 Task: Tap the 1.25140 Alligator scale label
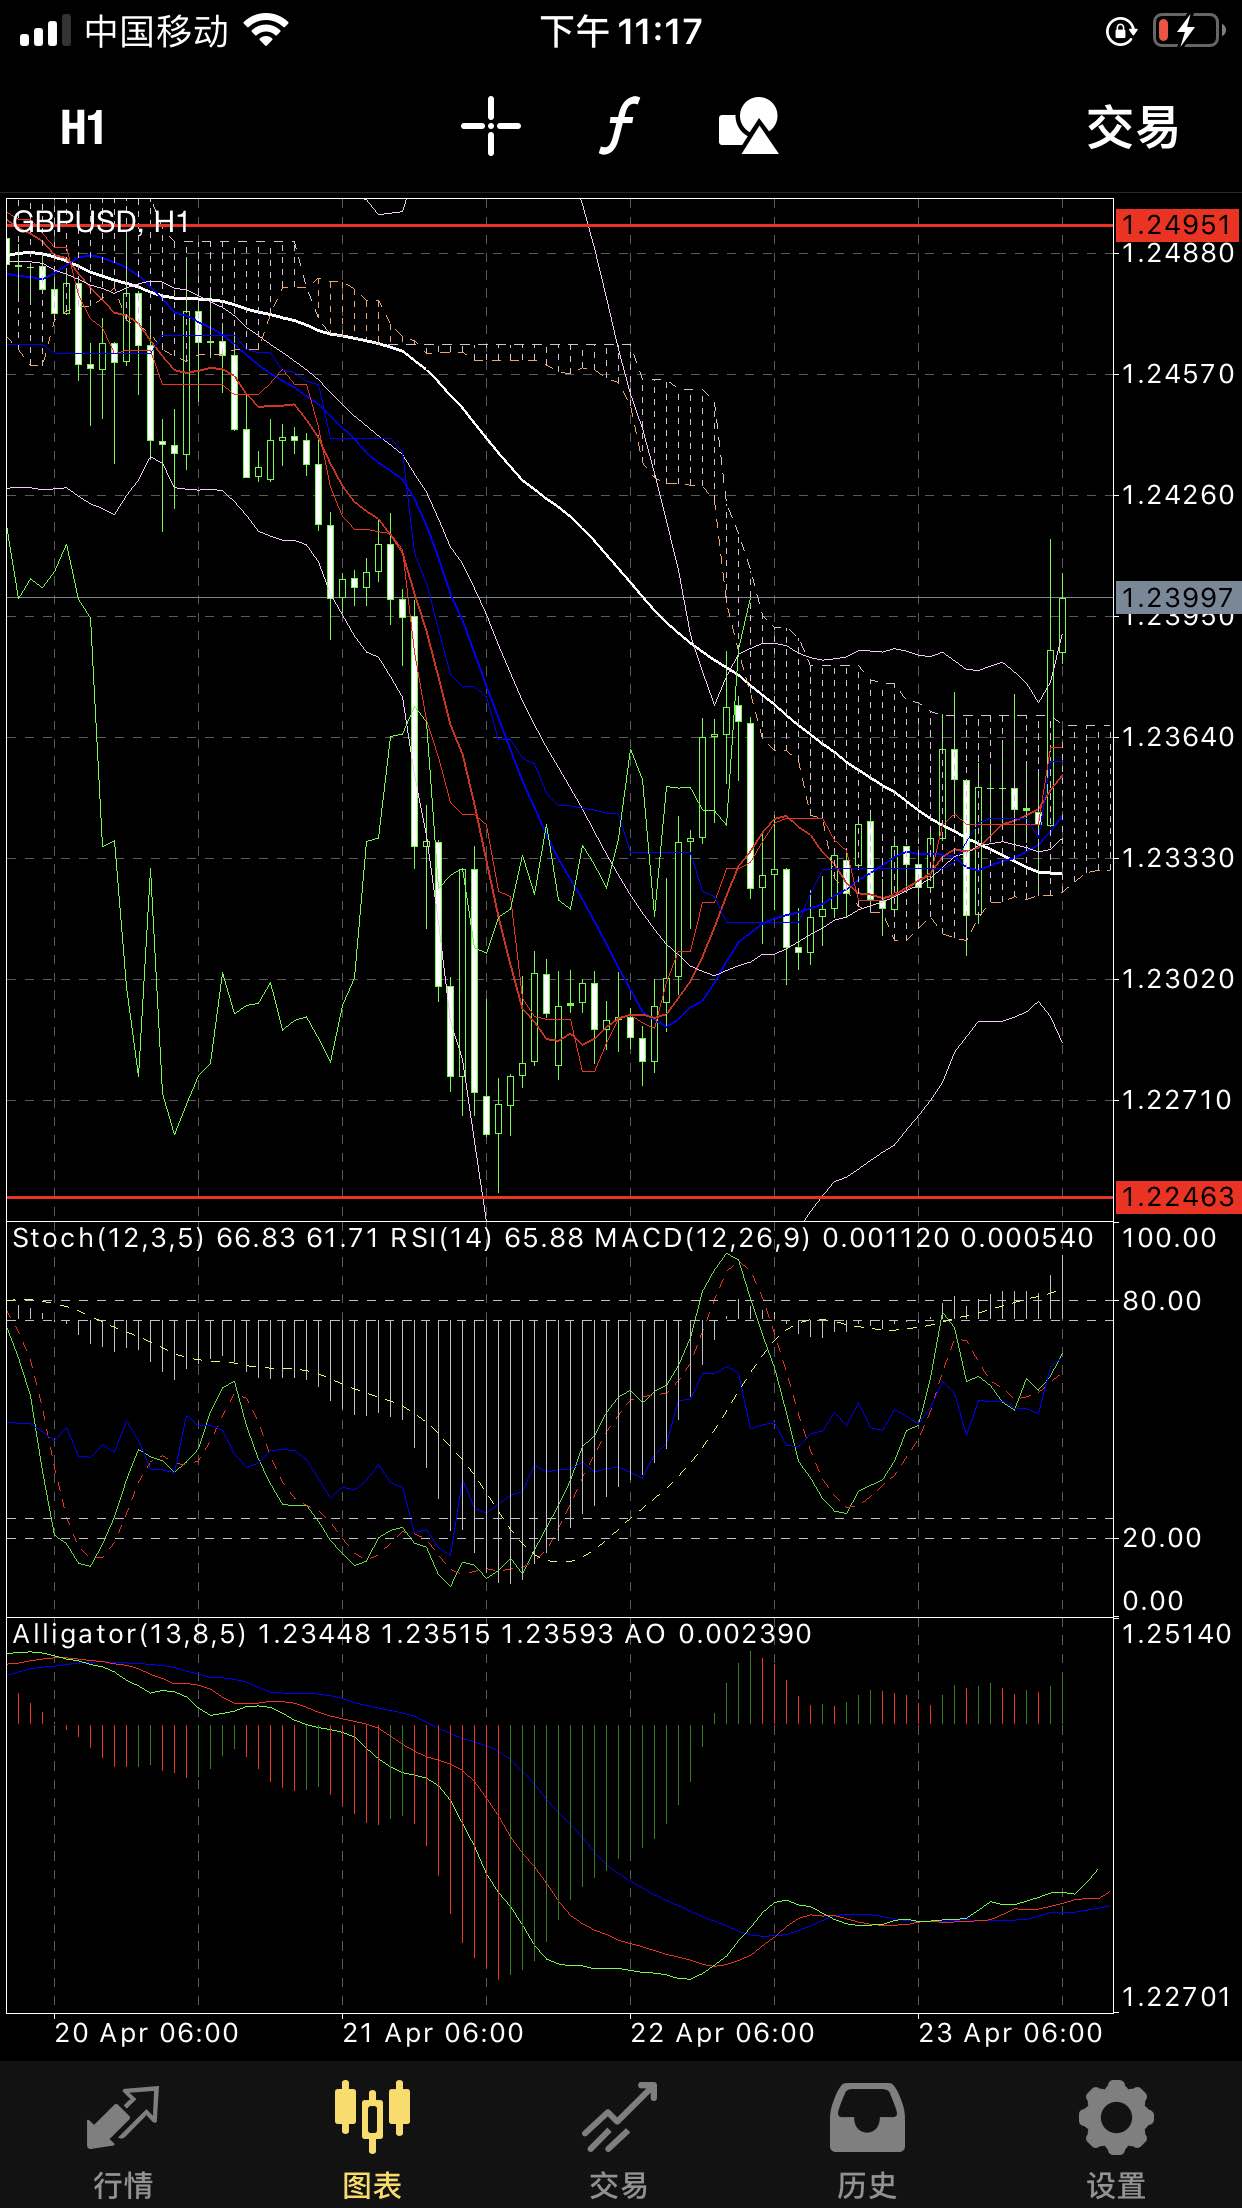pyautogui.click(x=1177, y=1634)
